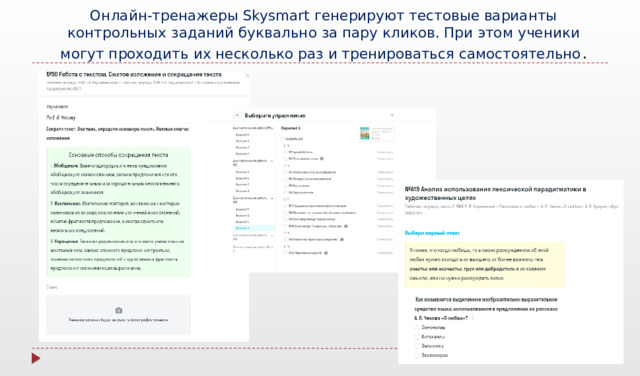Open the workbook cover thumbnail in the exercise panel
Screen dimensions: 640x376
(x=364, y=133)
